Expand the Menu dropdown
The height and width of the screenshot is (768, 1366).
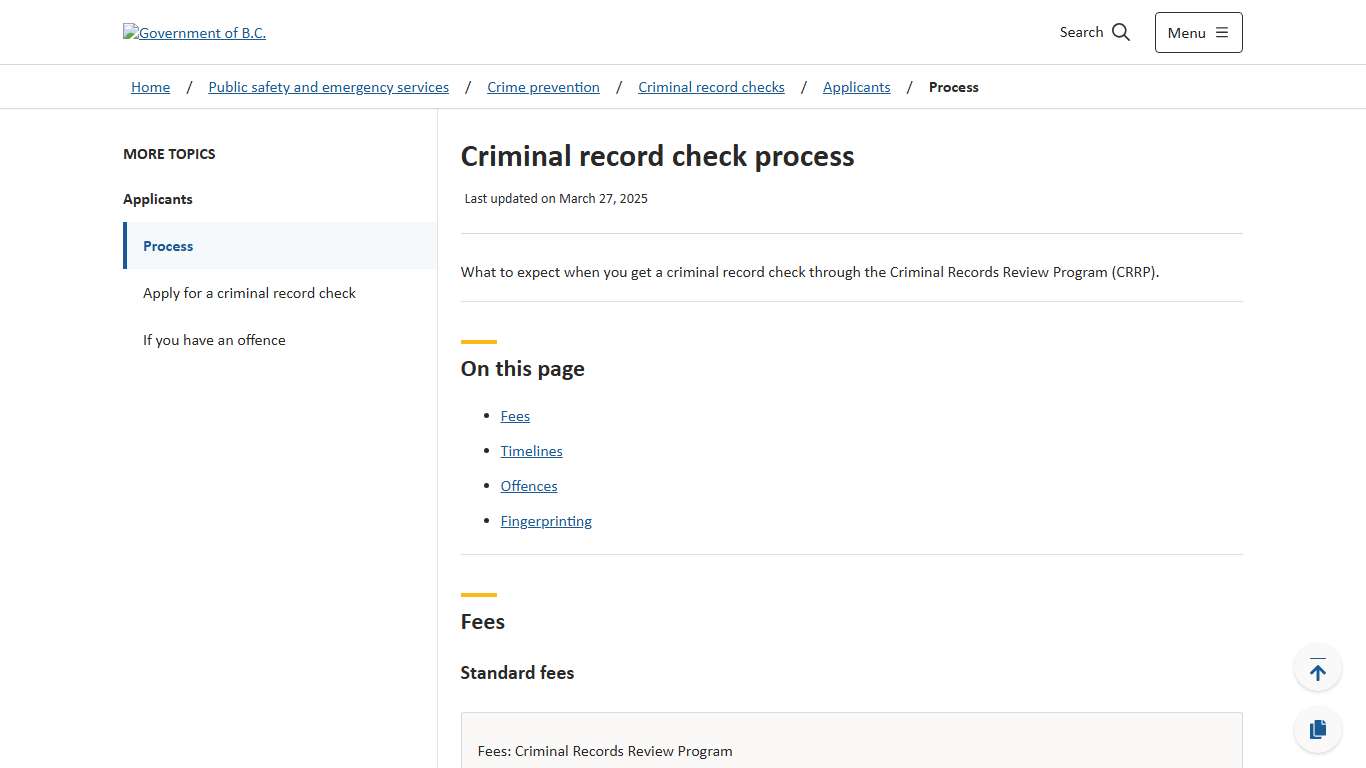pyautogui.click(x=1198, y=32)
